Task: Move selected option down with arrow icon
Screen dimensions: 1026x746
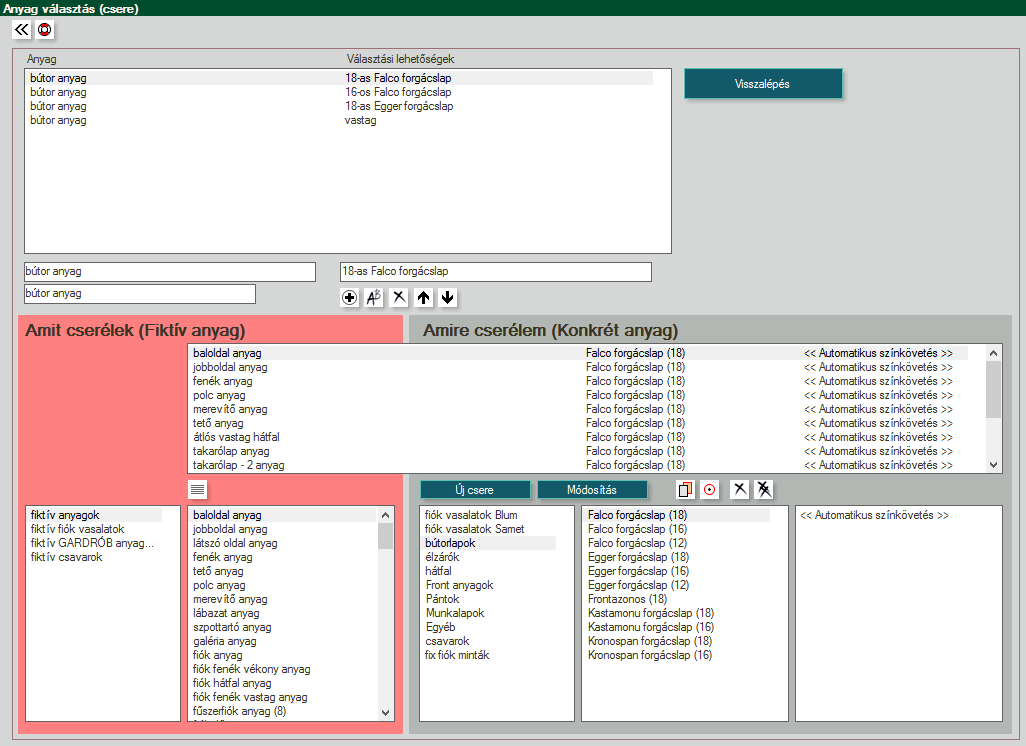Action: 448,297
